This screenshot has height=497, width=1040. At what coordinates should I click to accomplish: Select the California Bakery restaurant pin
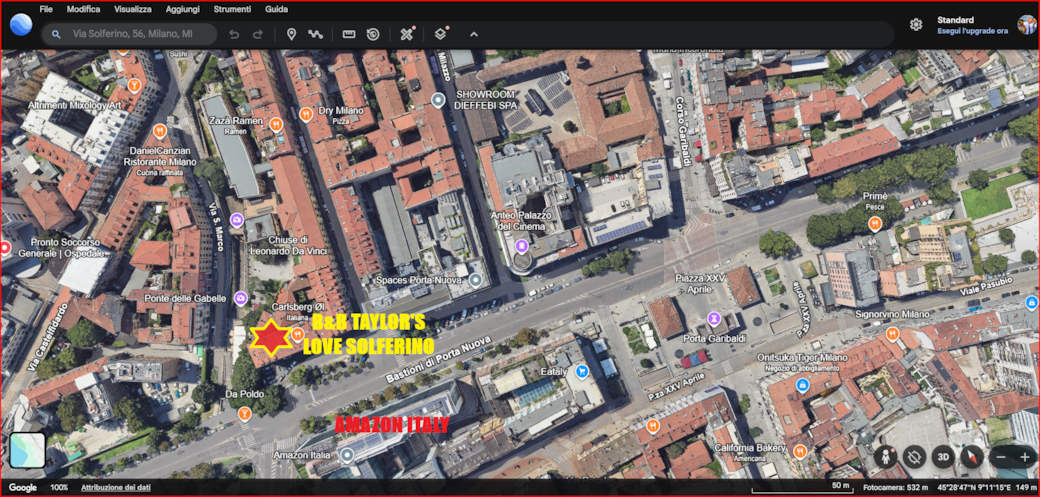[x=800, y=451]
